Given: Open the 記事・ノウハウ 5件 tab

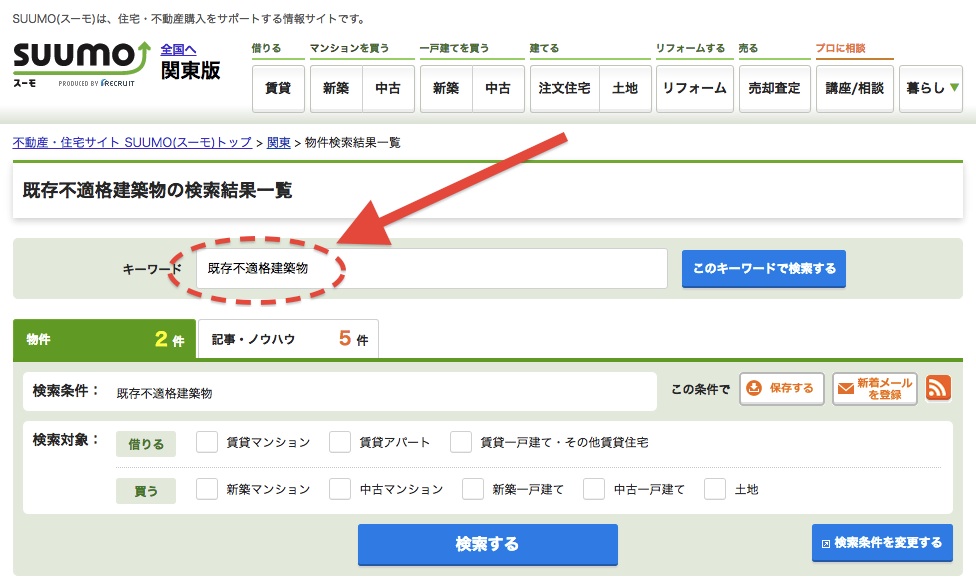Looking at the screenshot, I should [x=288, y=339].
